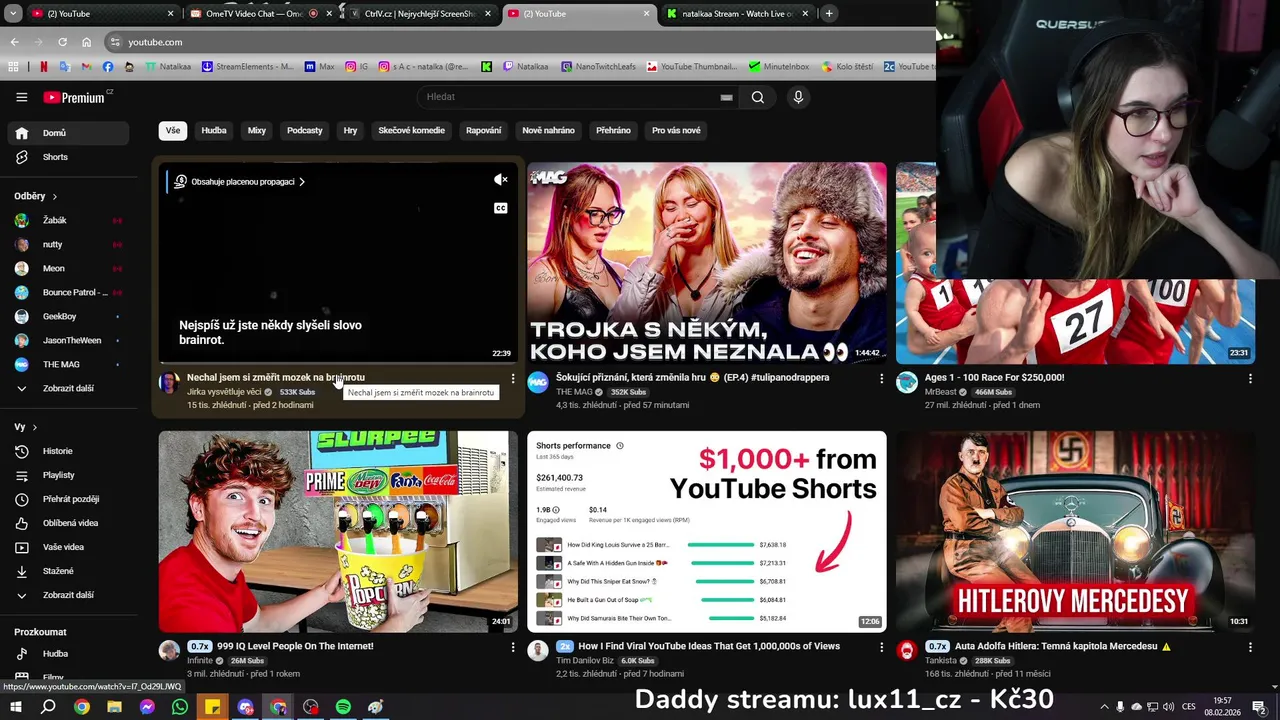This screenshot has width=1280, height=720.
Task: Select the Přehráno filter chip
Action: point(613,130)
